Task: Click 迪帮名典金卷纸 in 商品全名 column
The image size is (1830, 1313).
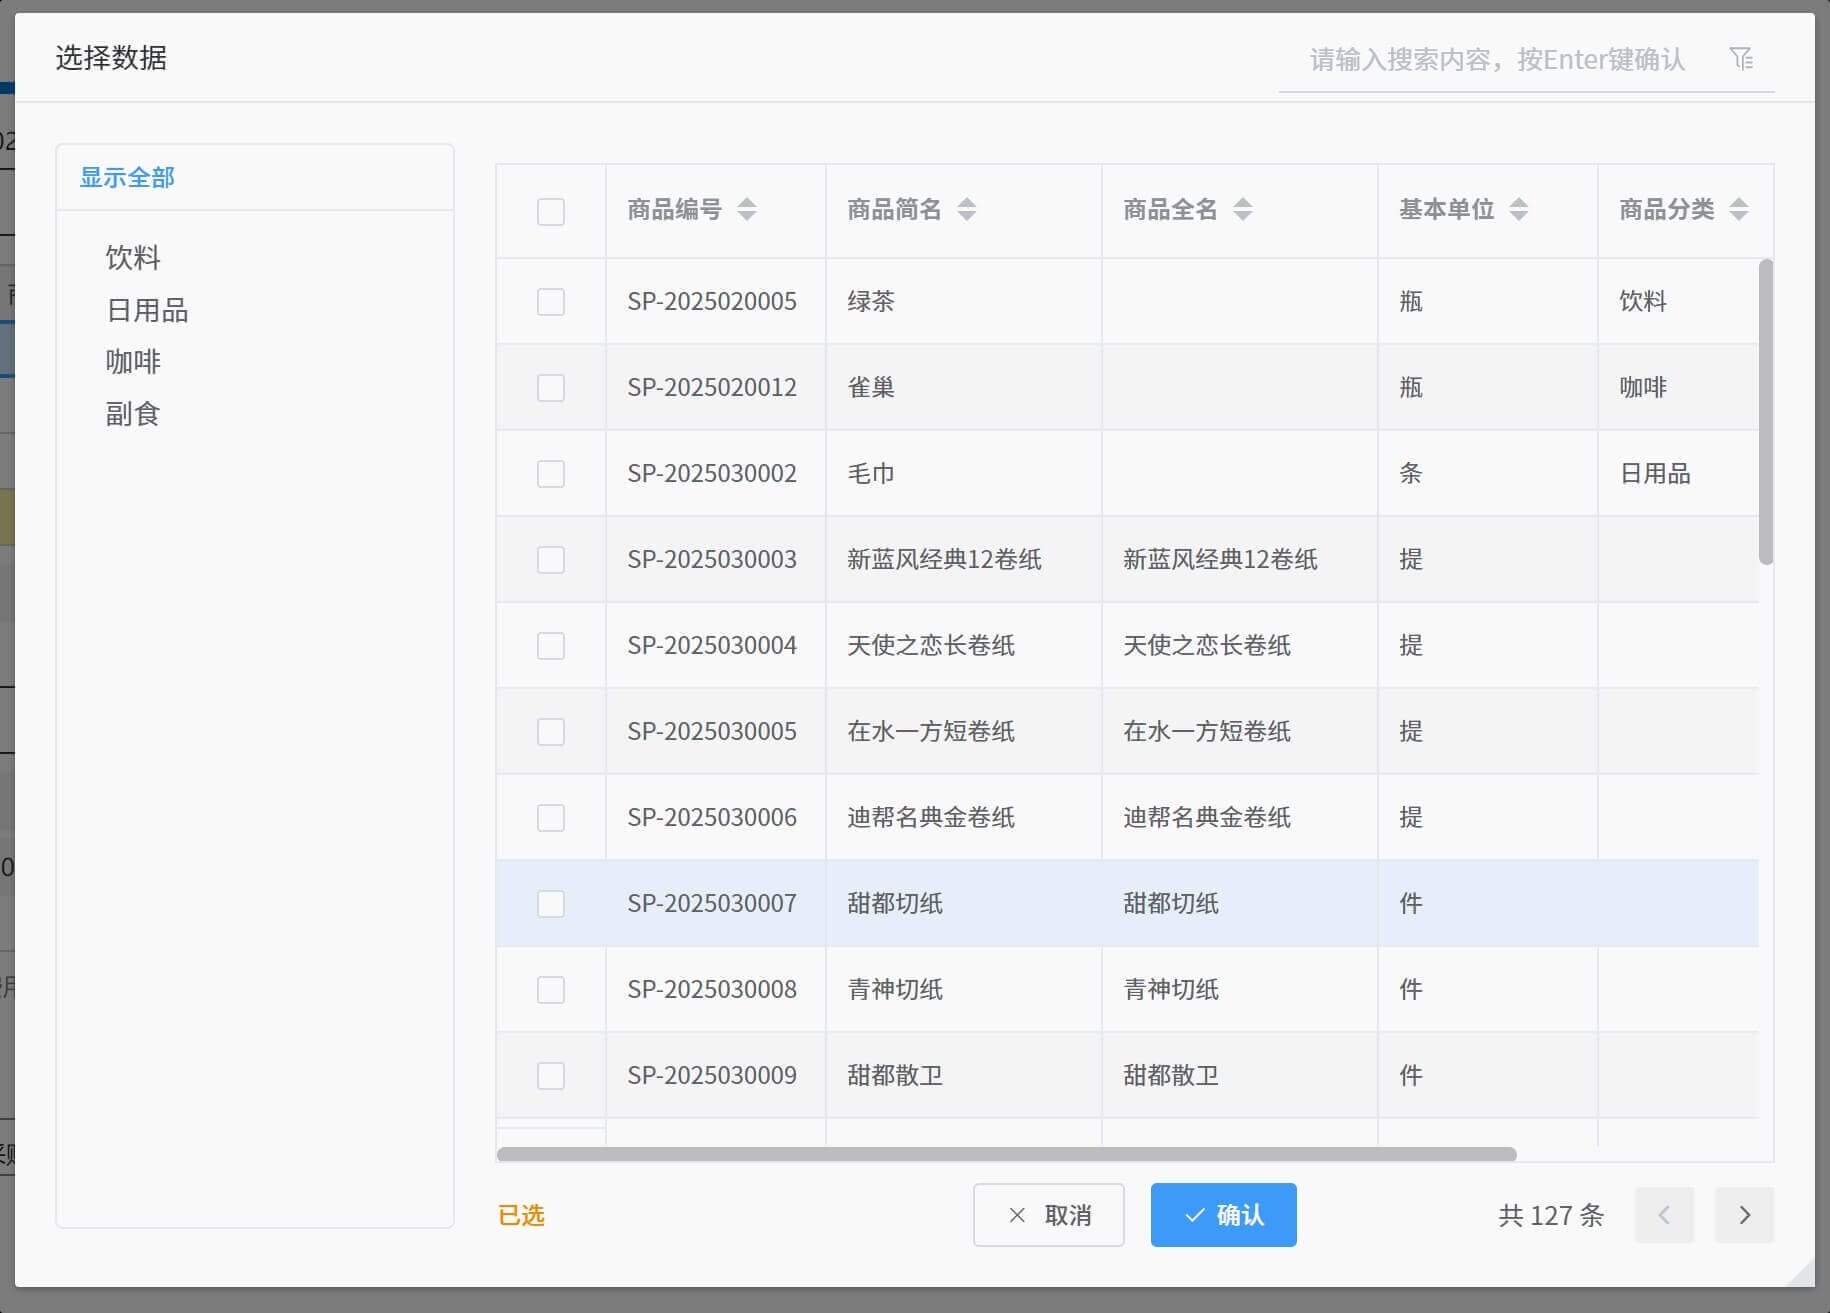Action: click(x=1207, y=817)
